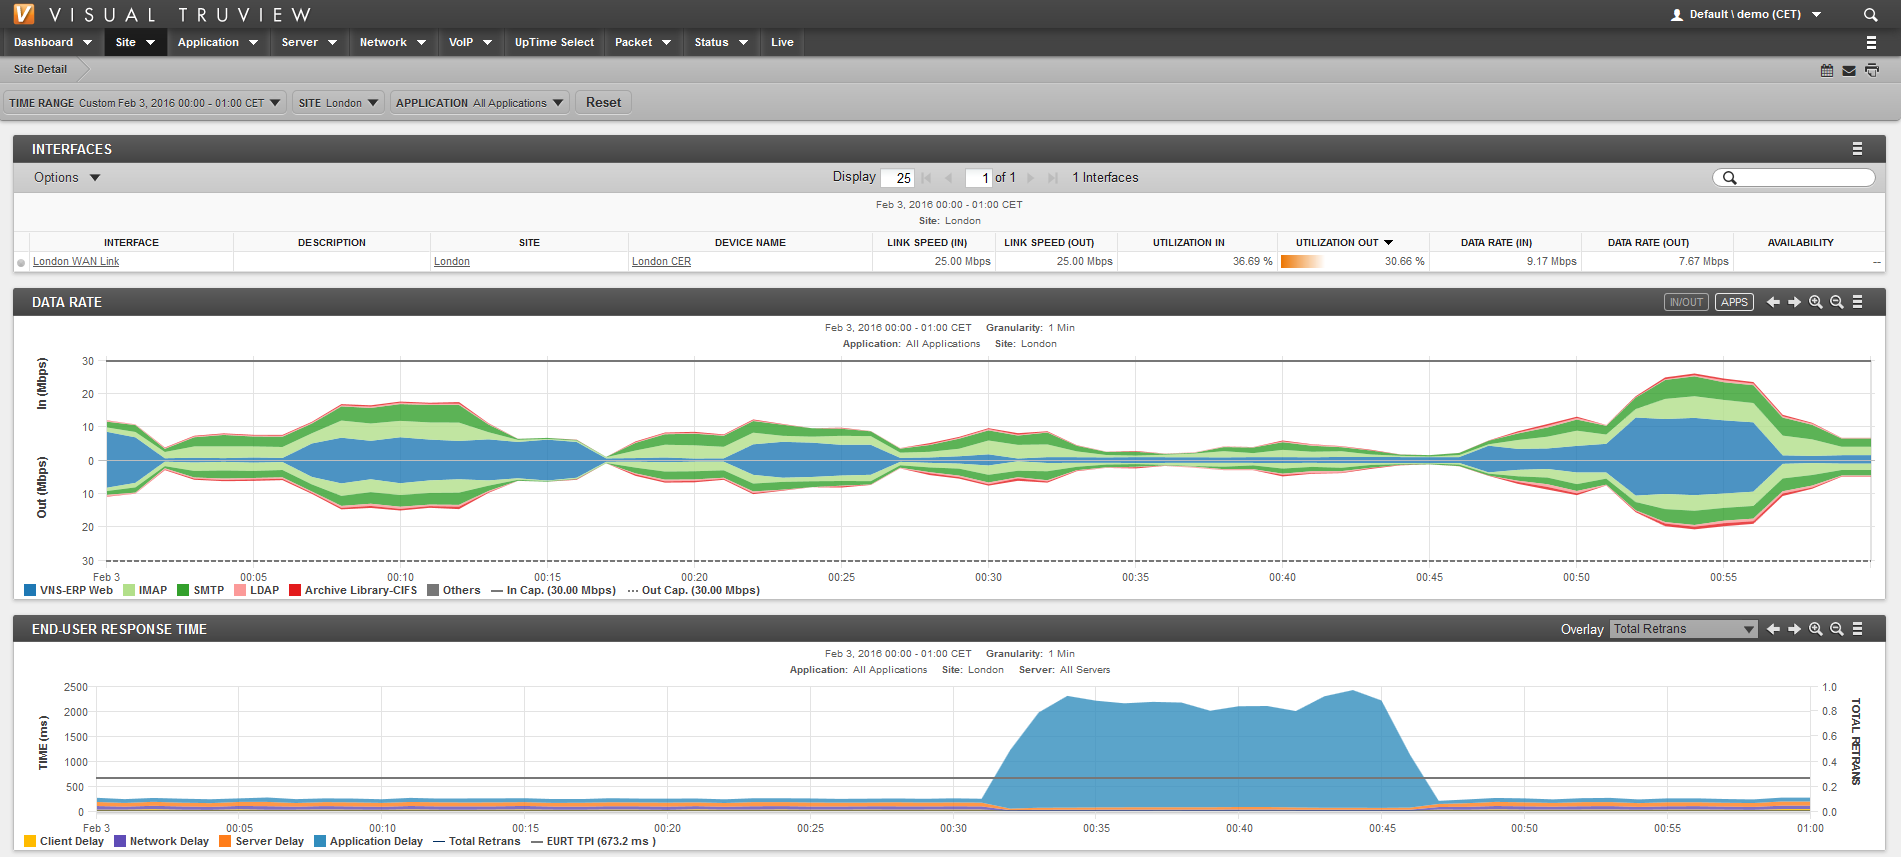Open the VoIP menu
The image size is (1901, 857).
(x=470, y=42)
